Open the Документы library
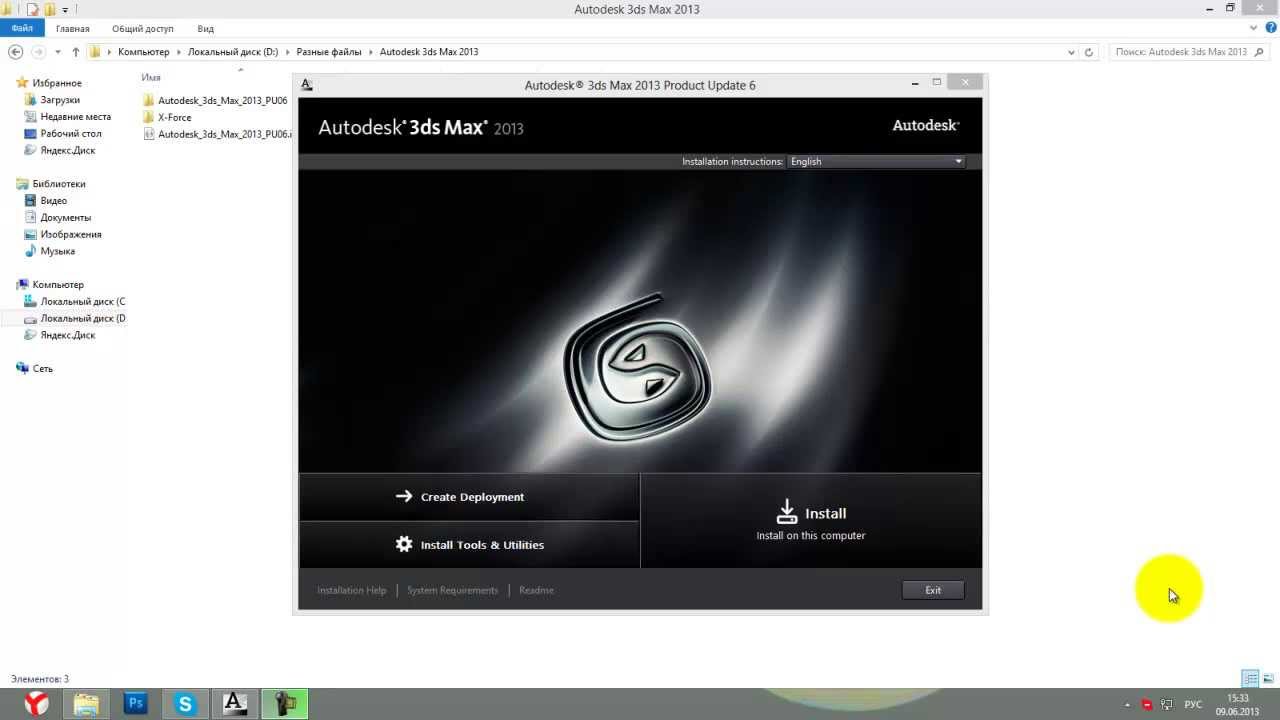Image resolution: width=1280 pixels, height=720 pixels. coord(65,218)
